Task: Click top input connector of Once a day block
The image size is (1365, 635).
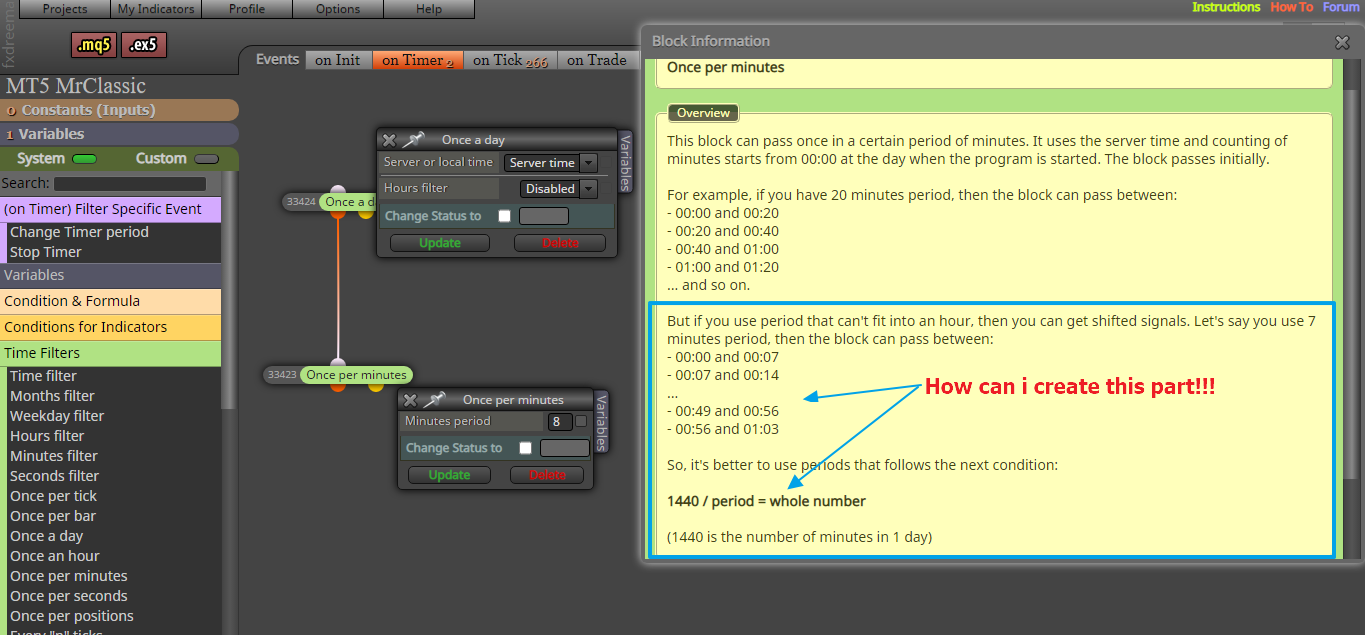Action: (338, 190)
